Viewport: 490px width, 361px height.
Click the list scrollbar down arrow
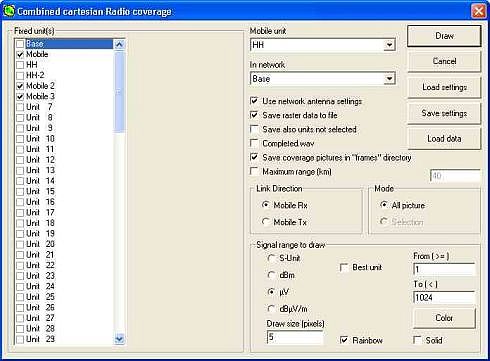tap(119, 339)
